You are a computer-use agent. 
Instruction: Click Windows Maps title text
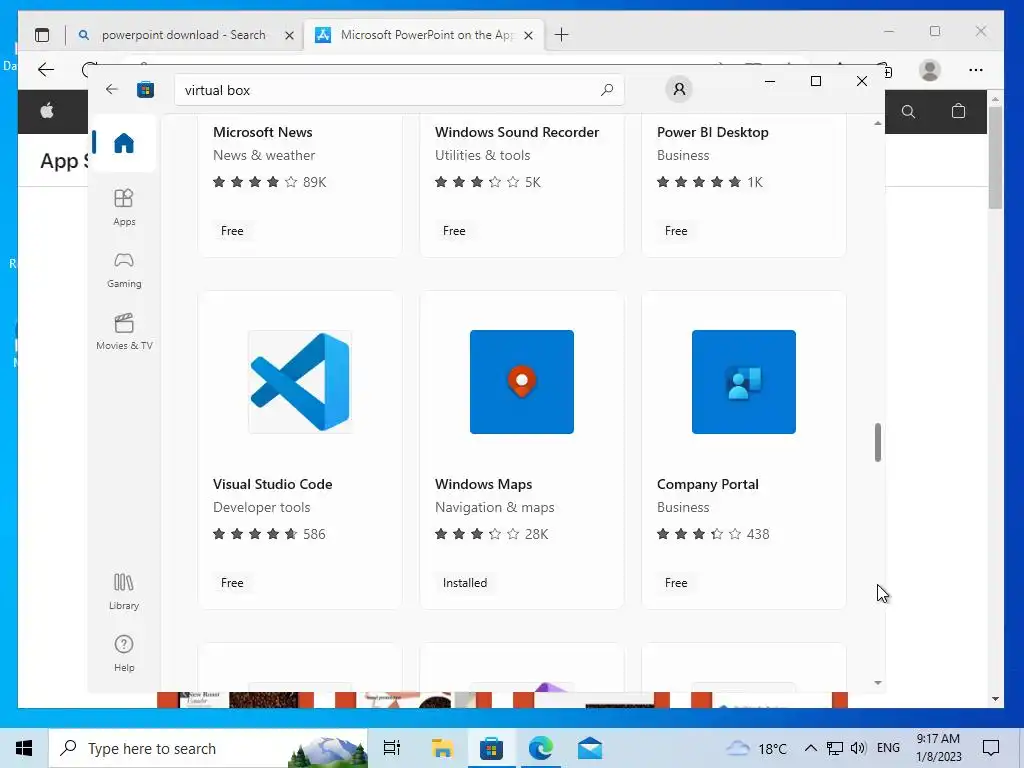[x=483, y=484]
